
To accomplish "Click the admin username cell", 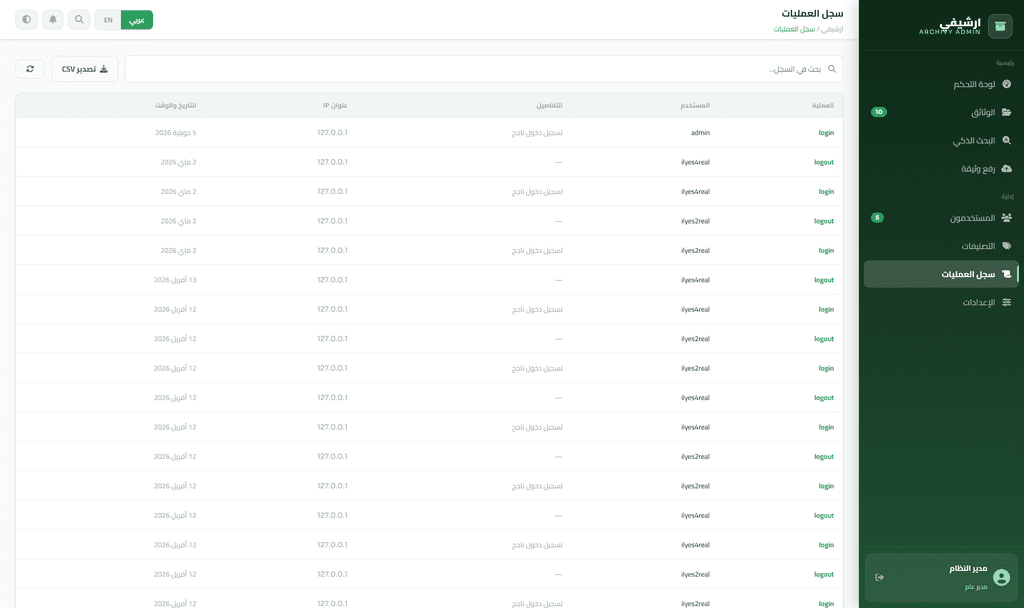I will [x=700, y=133].
